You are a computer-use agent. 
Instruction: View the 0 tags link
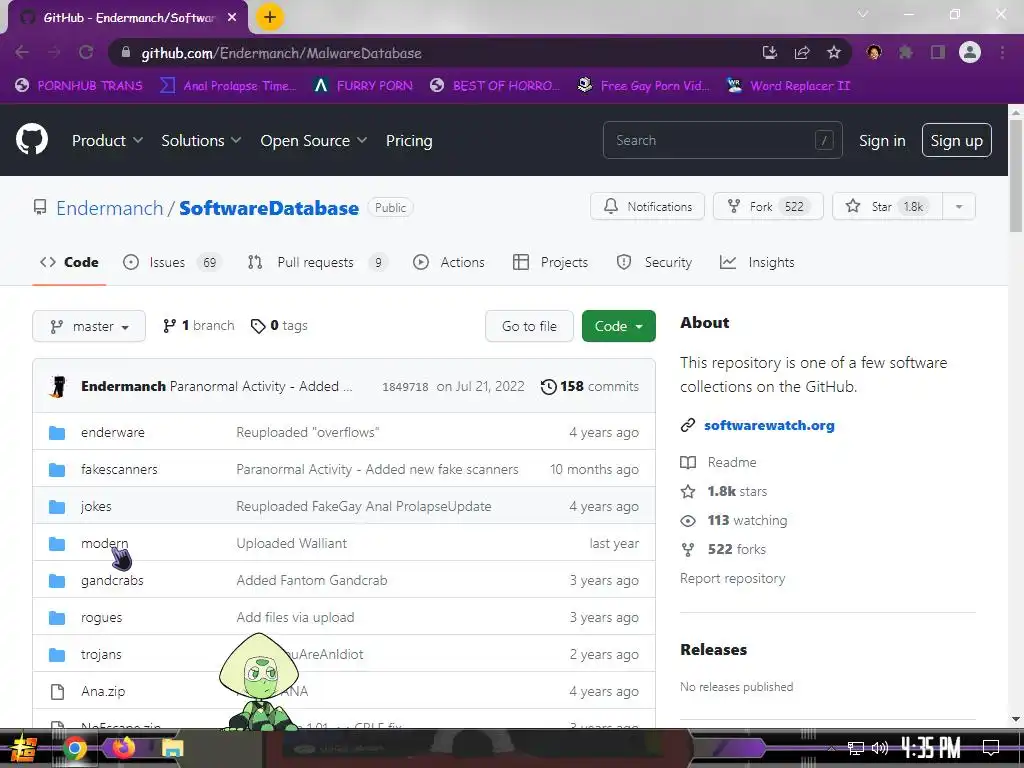click(x=279, y=325)
